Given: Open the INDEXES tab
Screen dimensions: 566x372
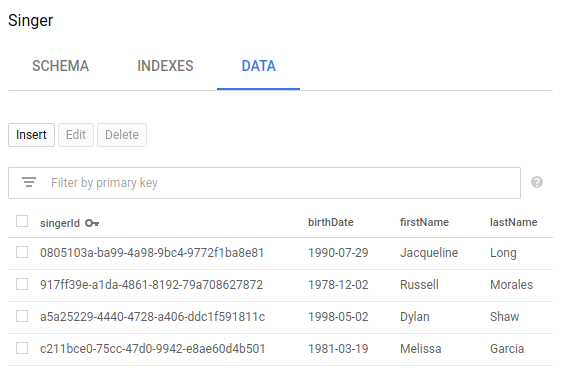Looking at the screenshot, I should tap(165, 66).
